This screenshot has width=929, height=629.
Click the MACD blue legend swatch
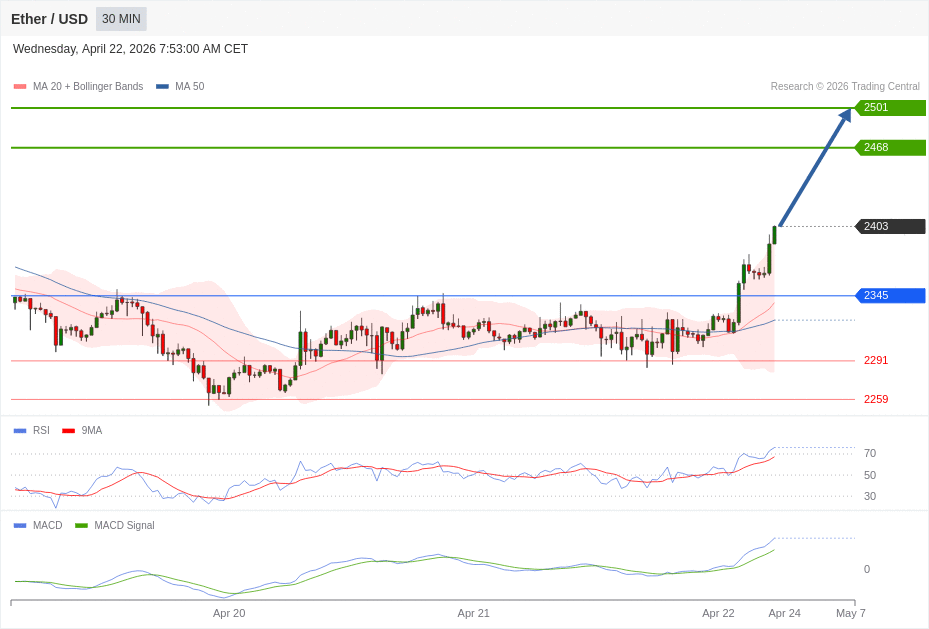point(20,526)
